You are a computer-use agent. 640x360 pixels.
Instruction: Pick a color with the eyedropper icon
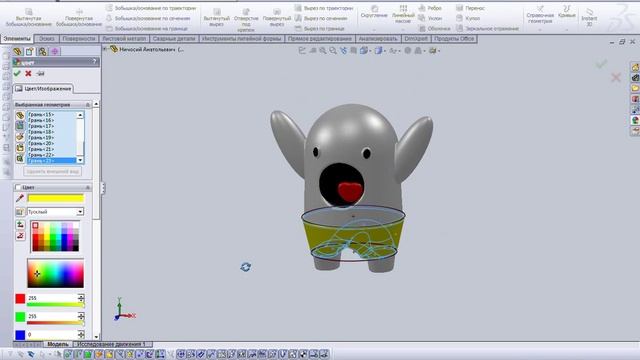tap(20, 198)
